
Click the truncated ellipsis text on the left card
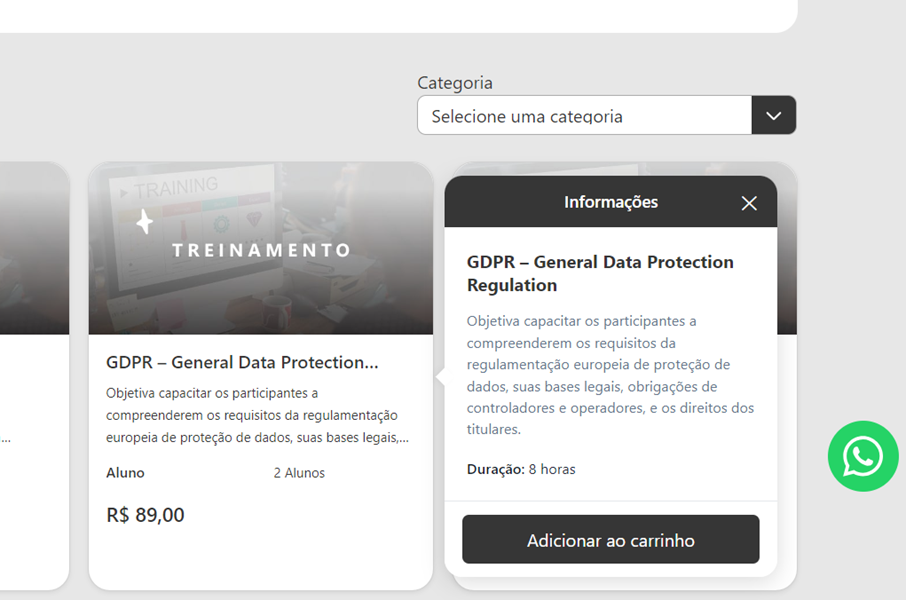pyautogui.click(x=6, y=438)
